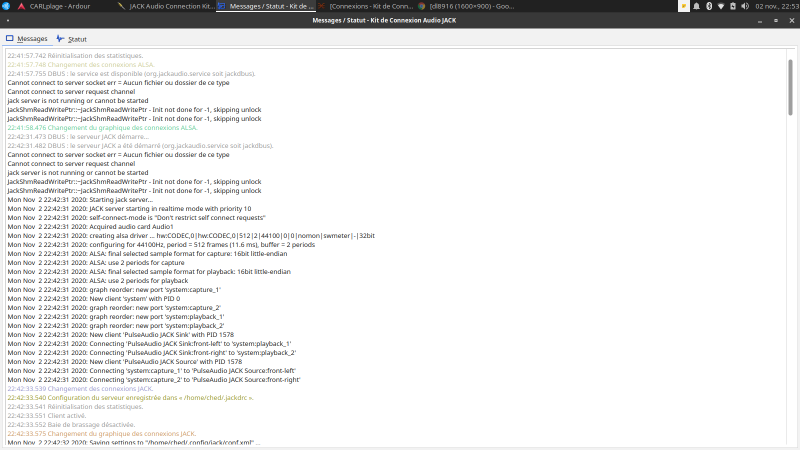Click the line 'Changement du graphique des connexions JACK.'
Viewport: 800px width, 450px height.
pyautogui.click(x=102, y=434)
